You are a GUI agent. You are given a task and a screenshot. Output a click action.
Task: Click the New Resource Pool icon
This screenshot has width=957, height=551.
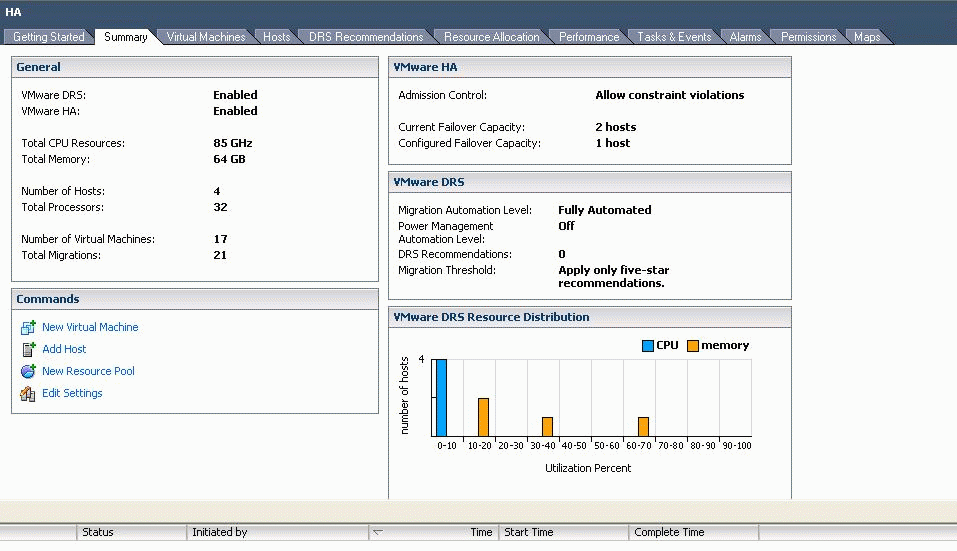coord(28,371)
